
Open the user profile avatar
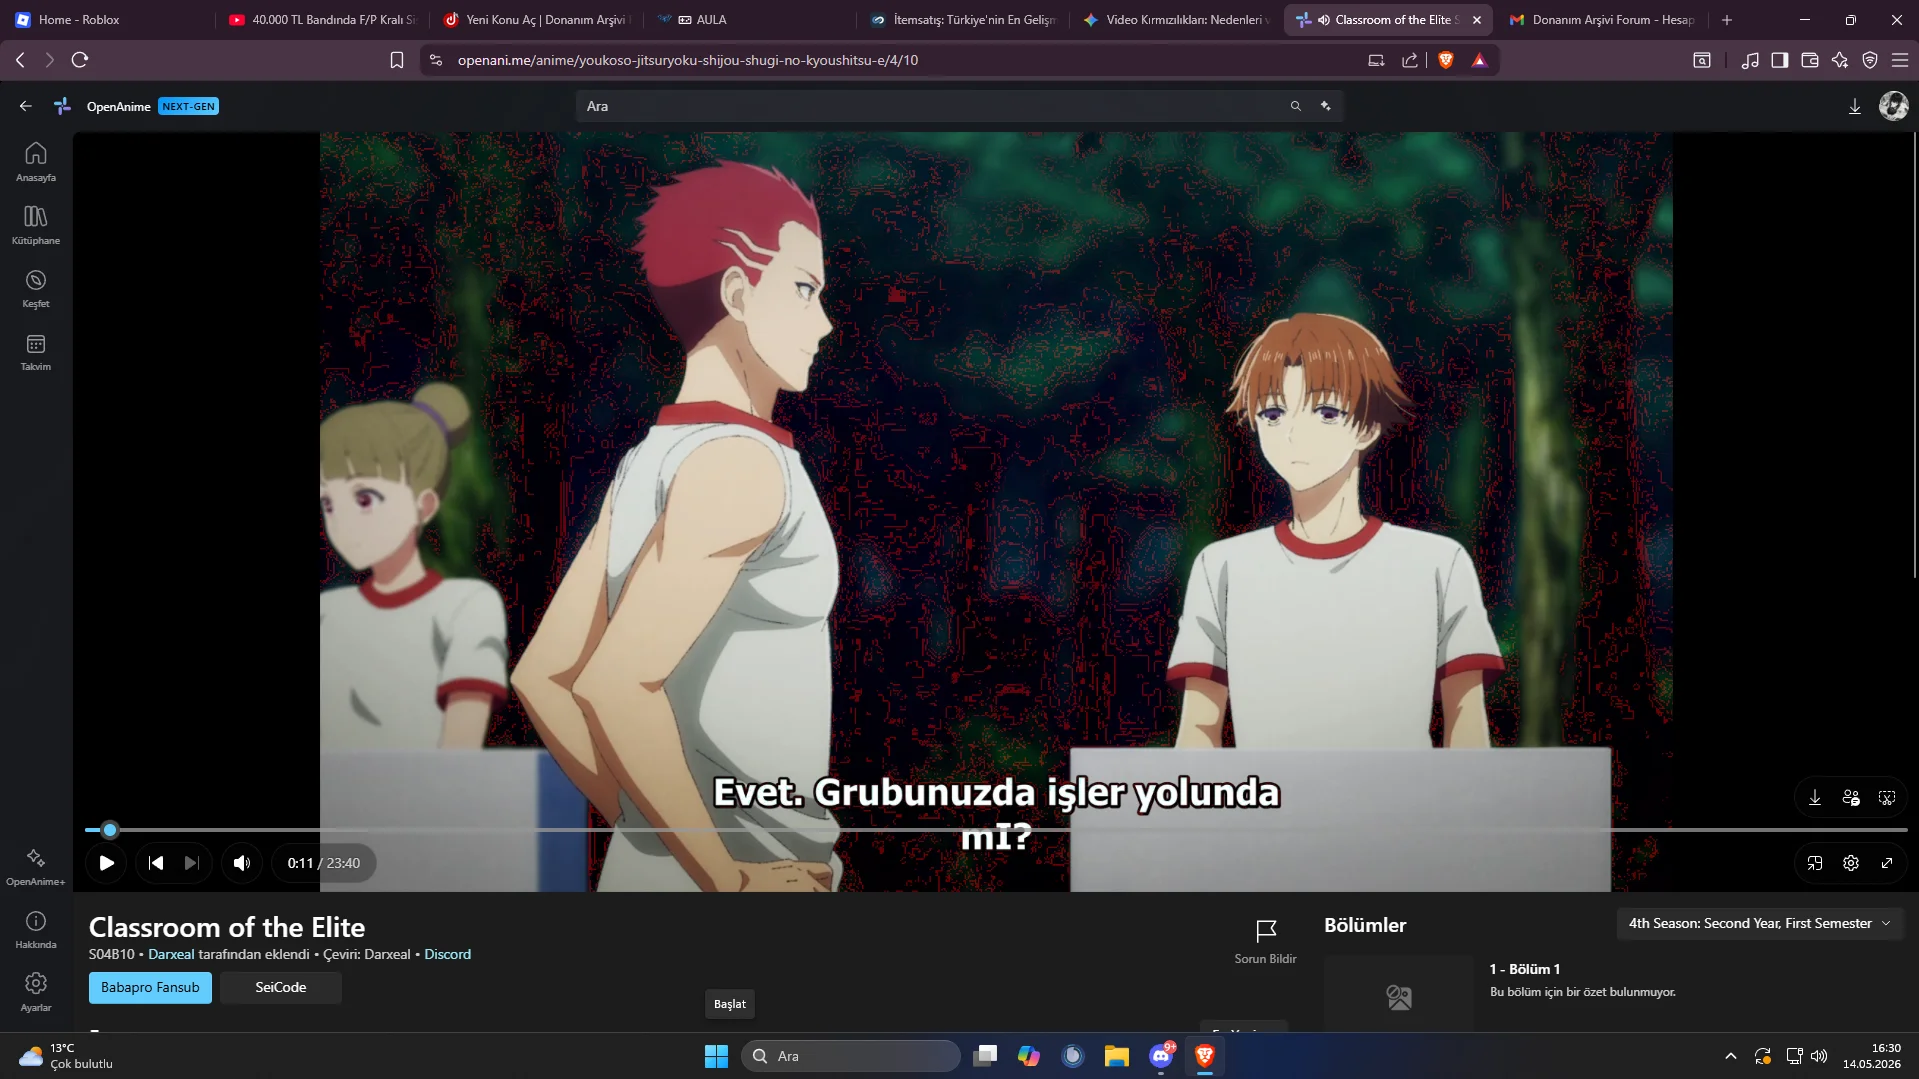coord(1893,105)
